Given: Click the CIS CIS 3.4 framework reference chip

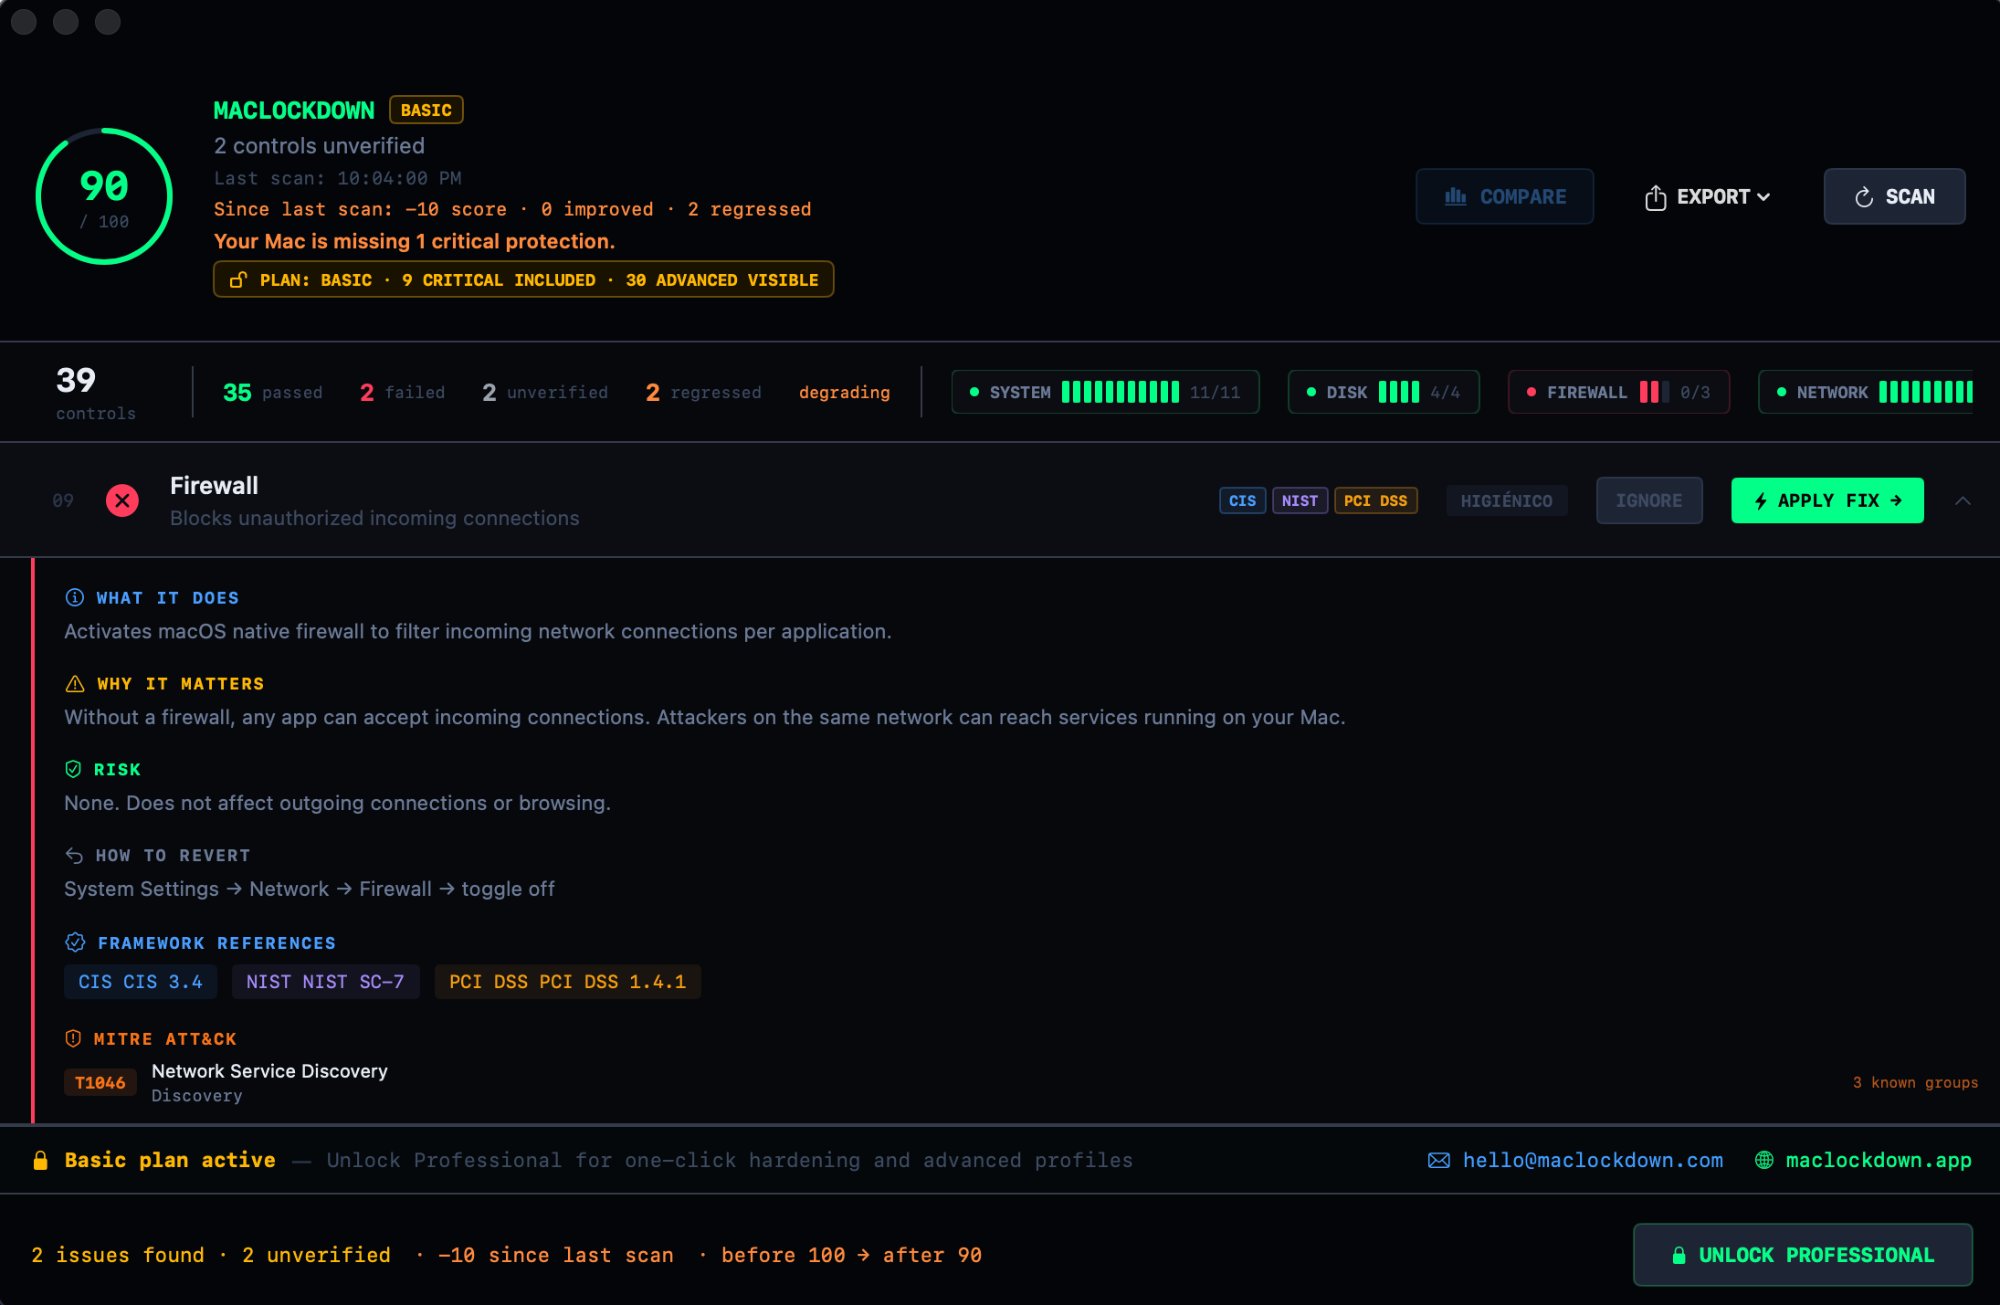Looking at the screenshot, I should (140, 982).
